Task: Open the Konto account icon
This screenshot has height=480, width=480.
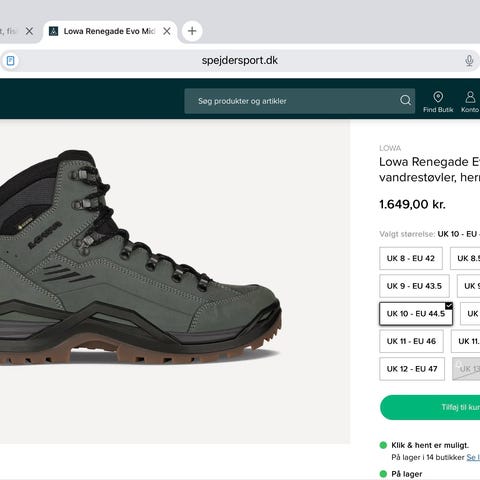Action: (470, 102)
